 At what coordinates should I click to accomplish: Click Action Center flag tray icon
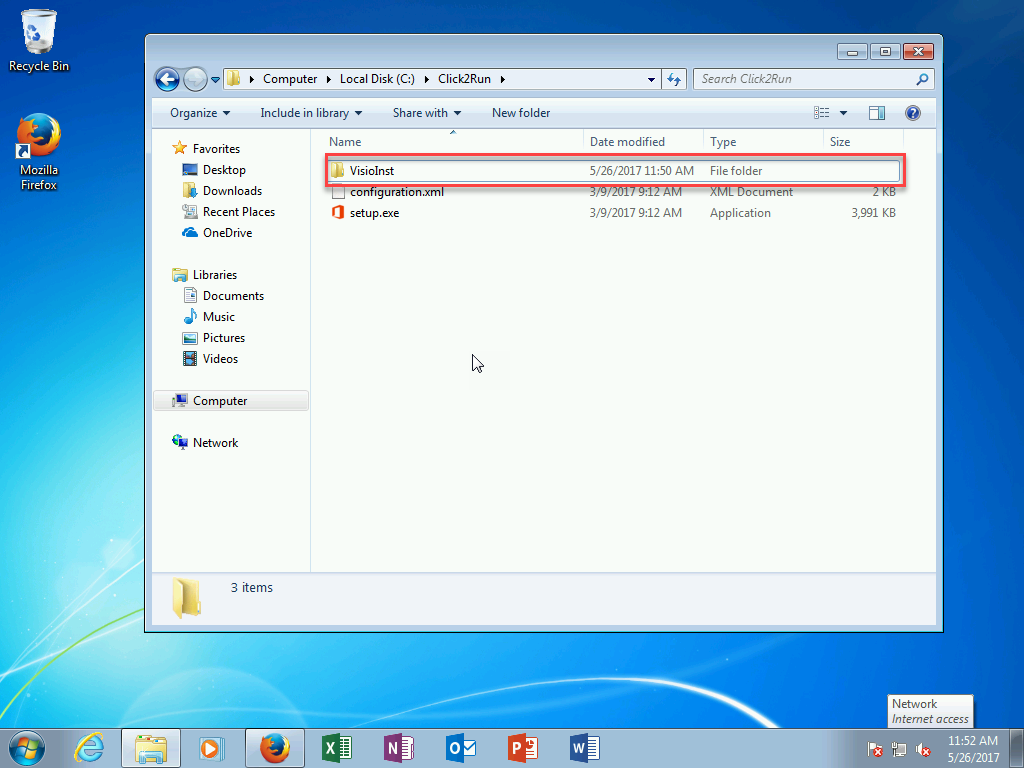coord(874,749)
